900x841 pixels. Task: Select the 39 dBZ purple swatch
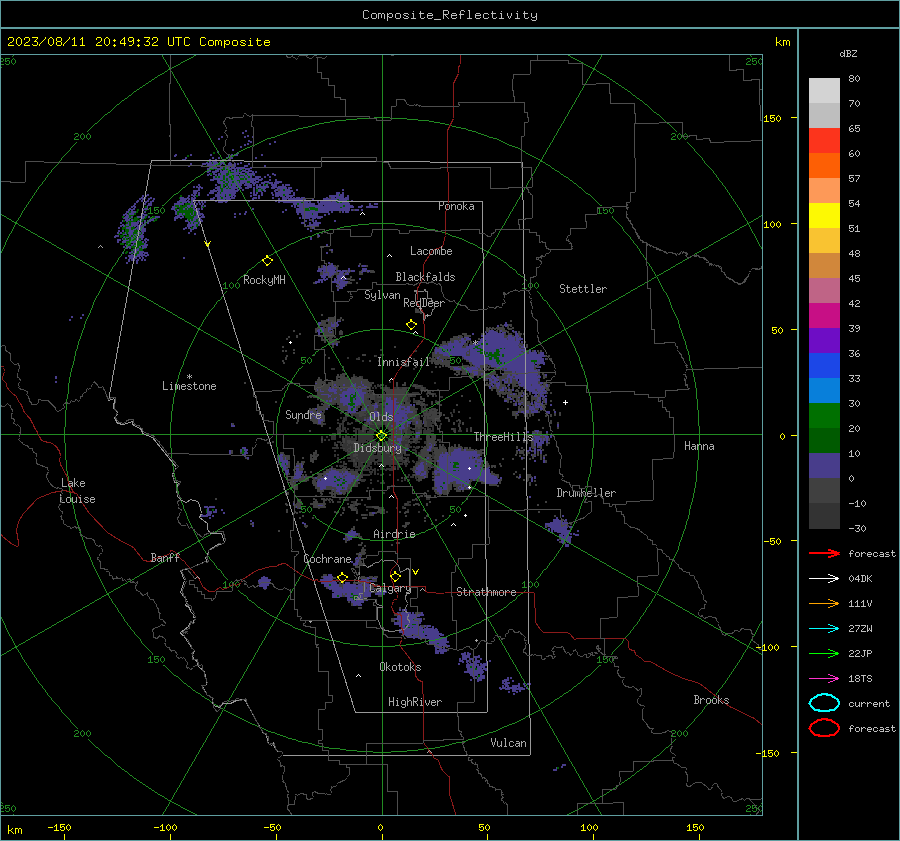(824, 340)
